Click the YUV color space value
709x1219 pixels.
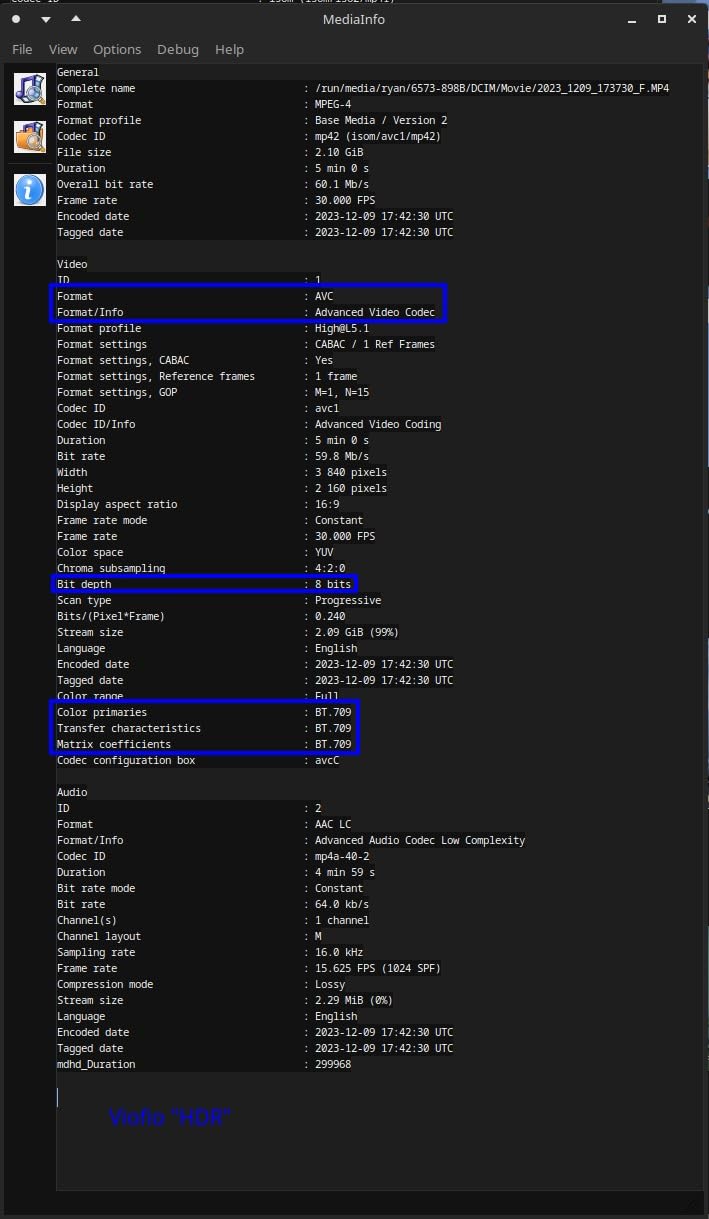(x=324, y=552)
